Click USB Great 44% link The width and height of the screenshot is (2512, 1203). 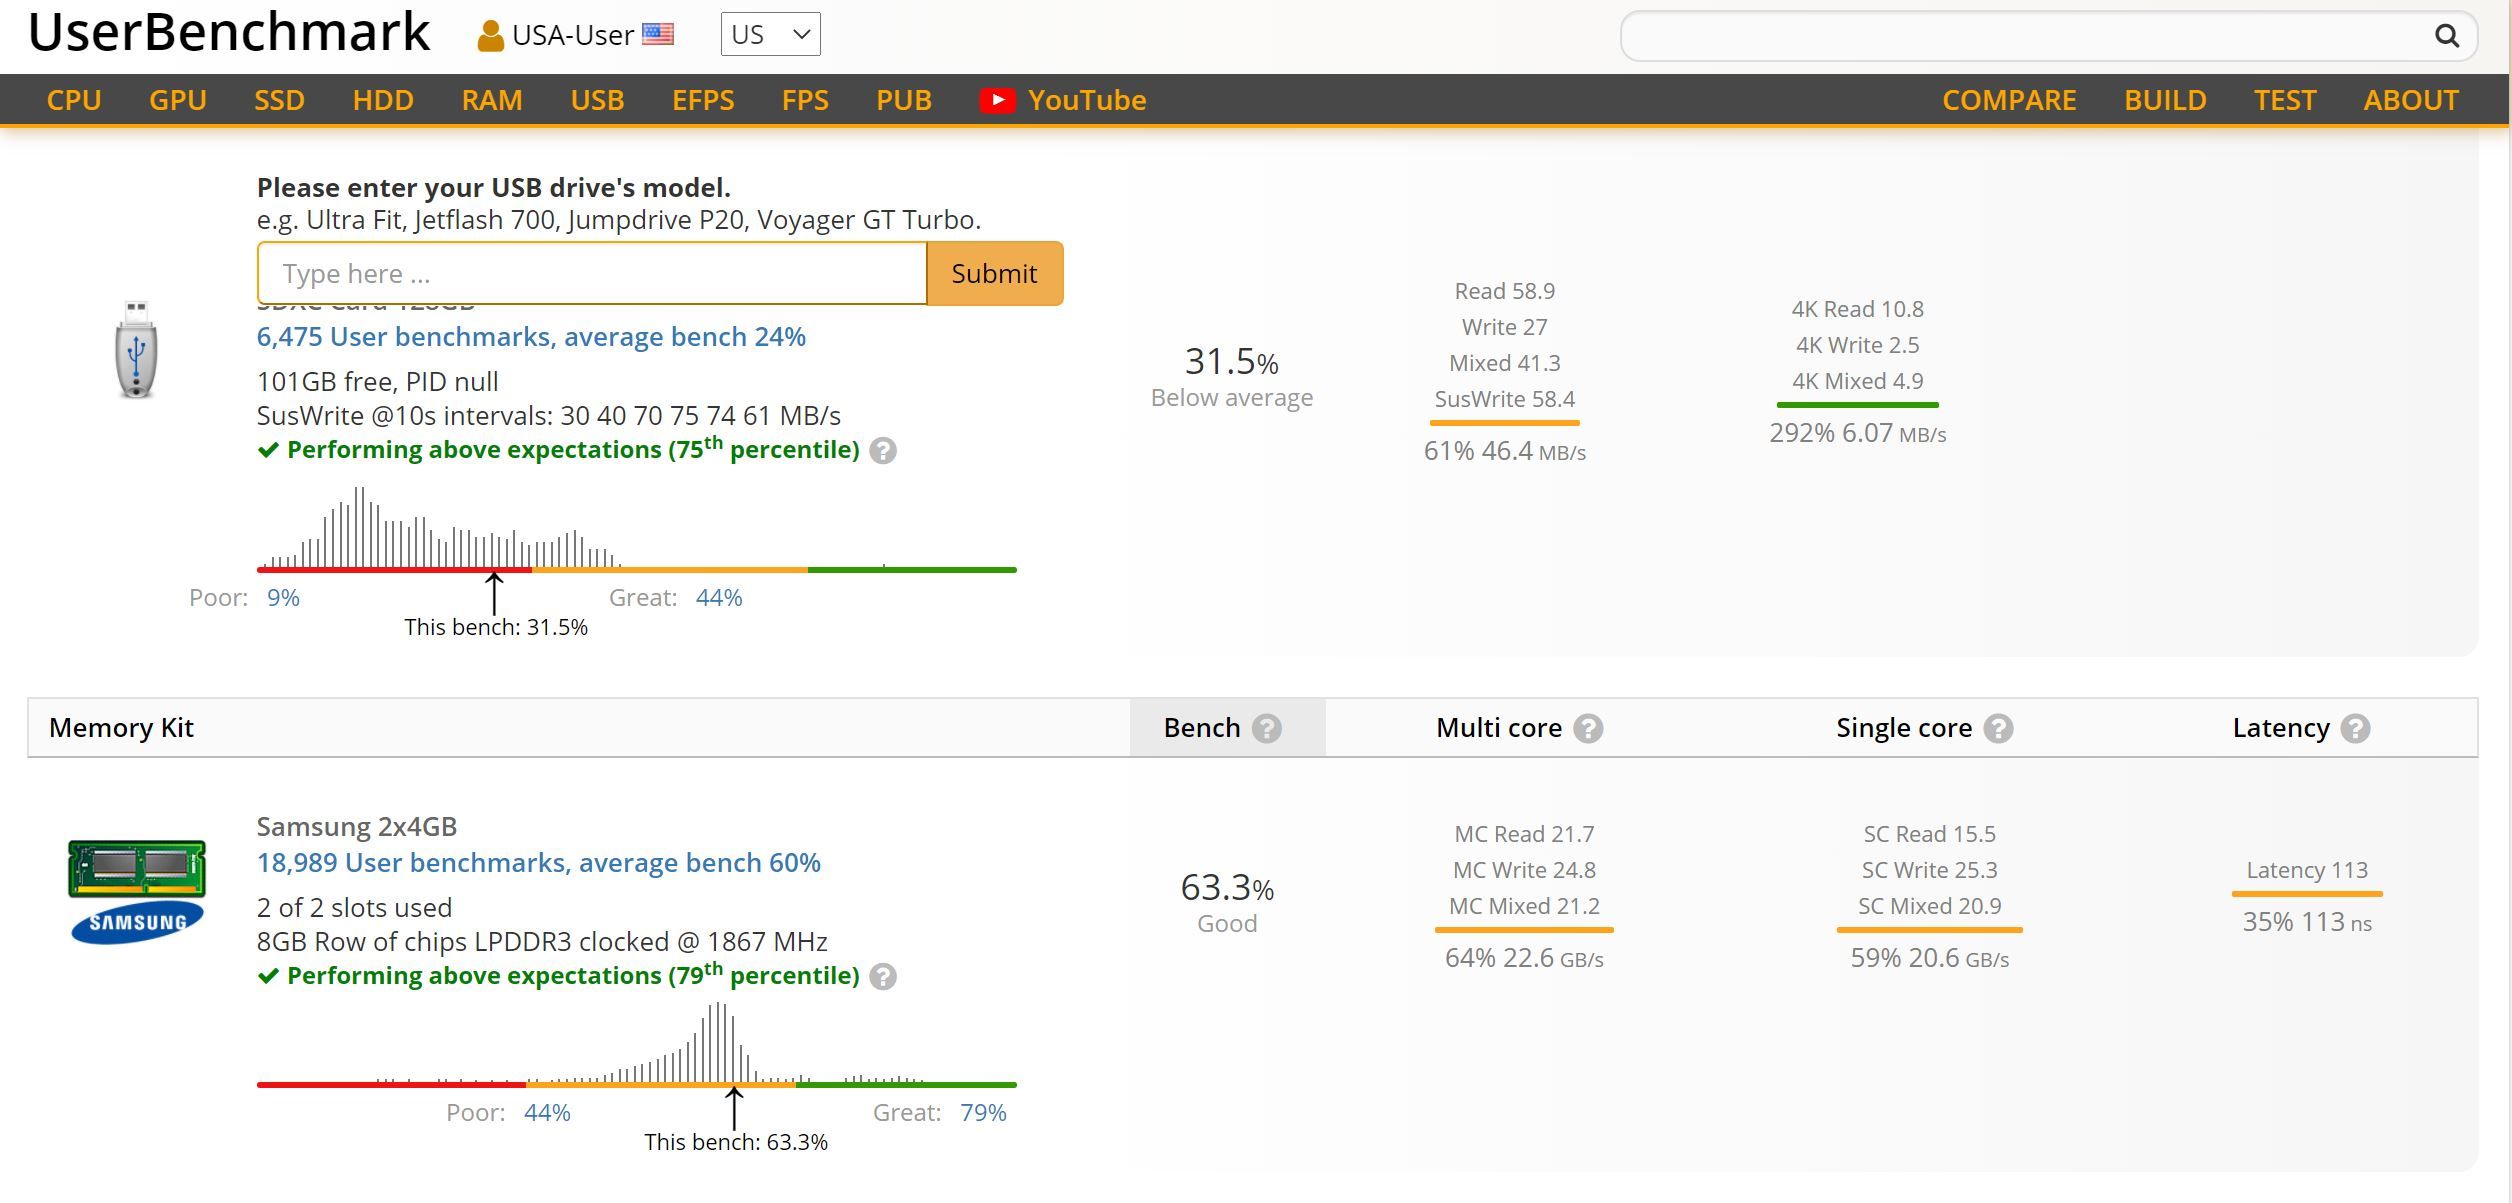[x=719, y=598]
